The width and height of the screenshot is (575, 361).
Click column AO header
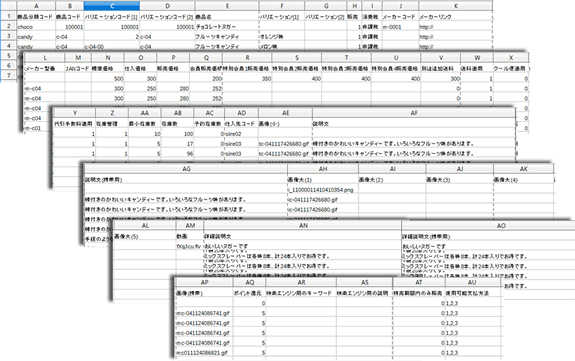tap(501, 226)
